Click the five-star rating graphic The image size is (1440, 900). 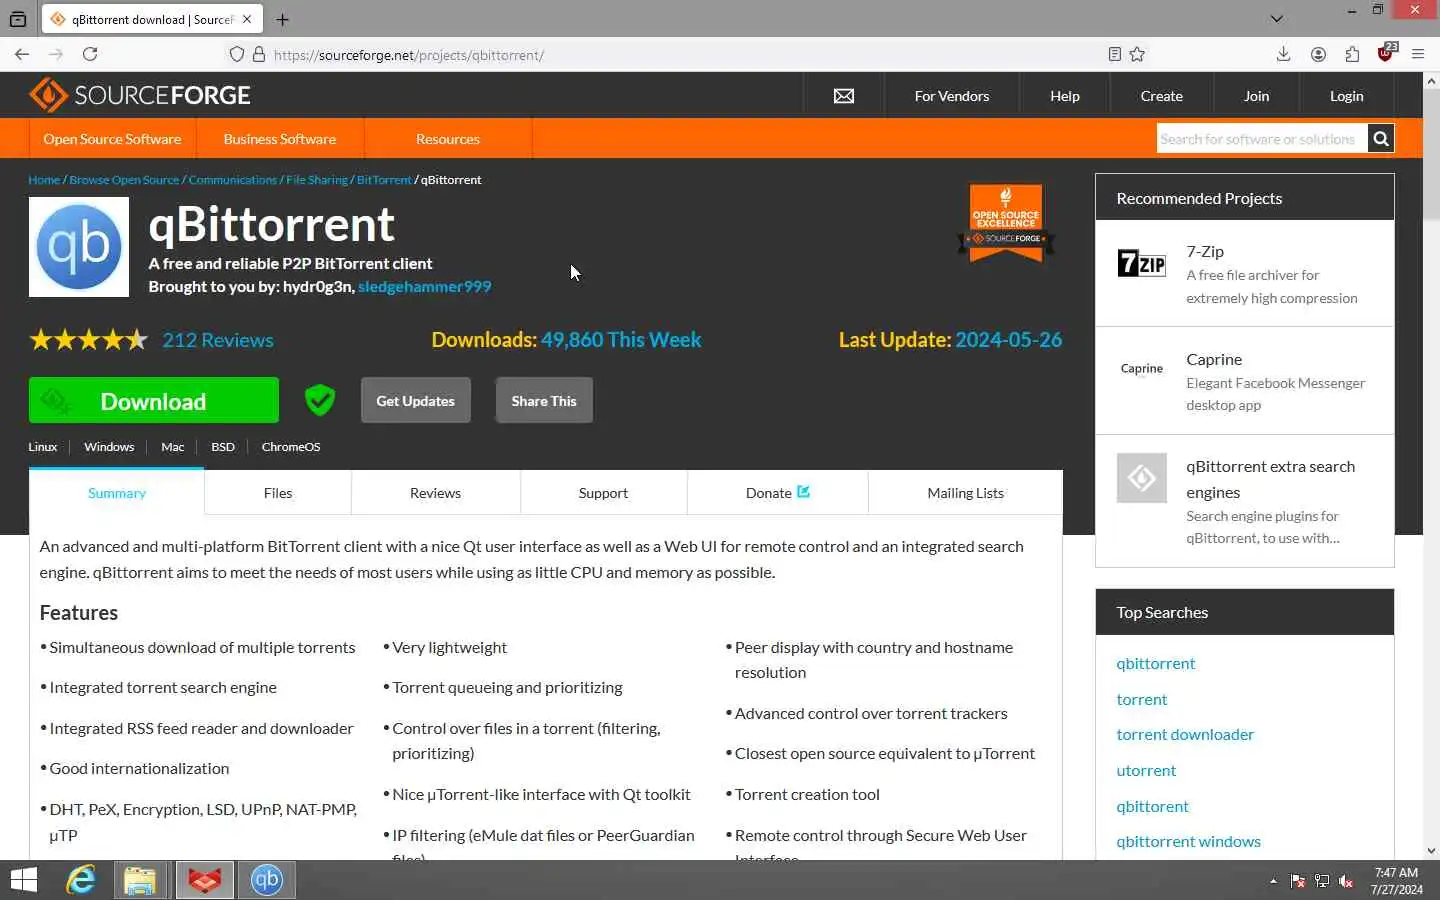(x=88, y=340)
